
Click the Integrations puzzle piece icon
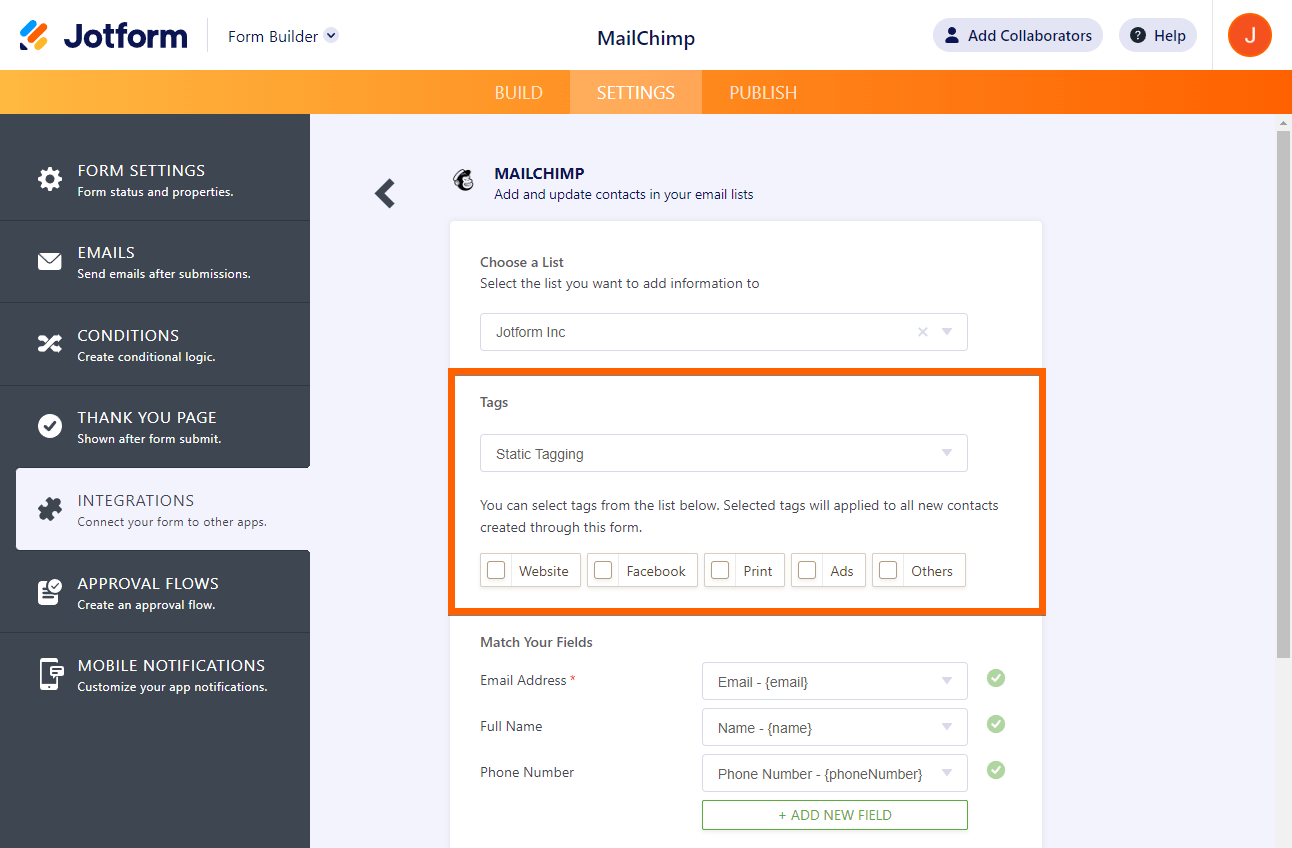[50, 509]
